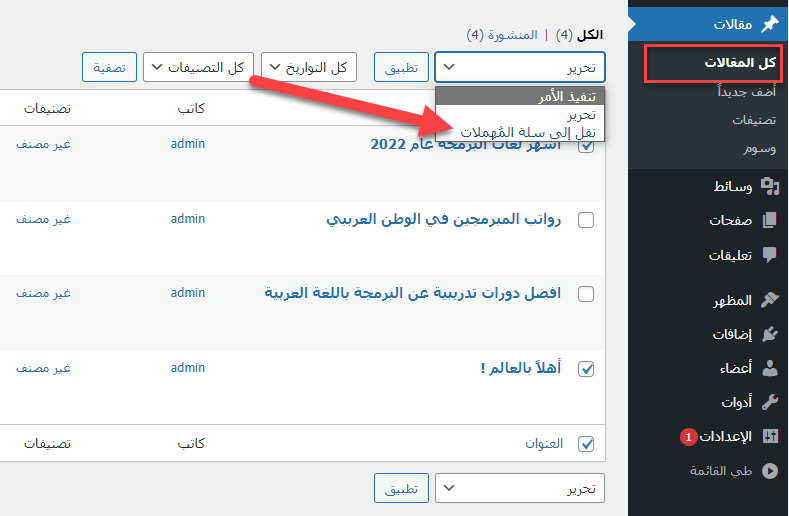Viewport: 789px width, 516px height.
Task: Click the تصنيفات column header at table top
Action: [47, 108]
